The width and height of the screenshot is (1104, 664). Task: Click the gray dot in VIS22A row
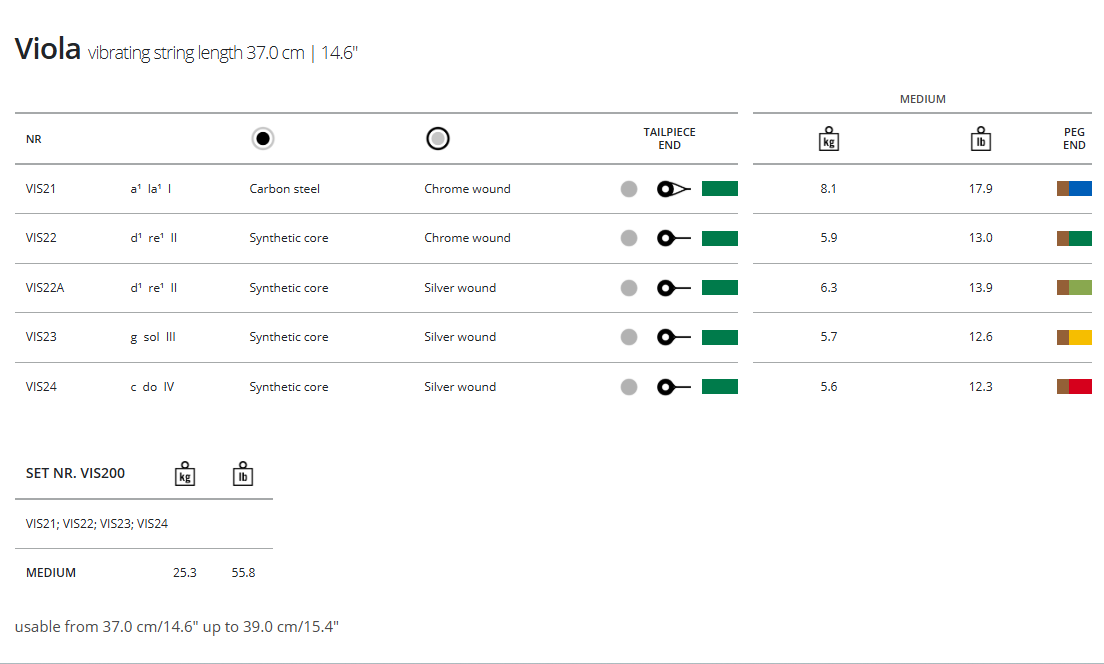pyautogui.click(x=629, y=288)
